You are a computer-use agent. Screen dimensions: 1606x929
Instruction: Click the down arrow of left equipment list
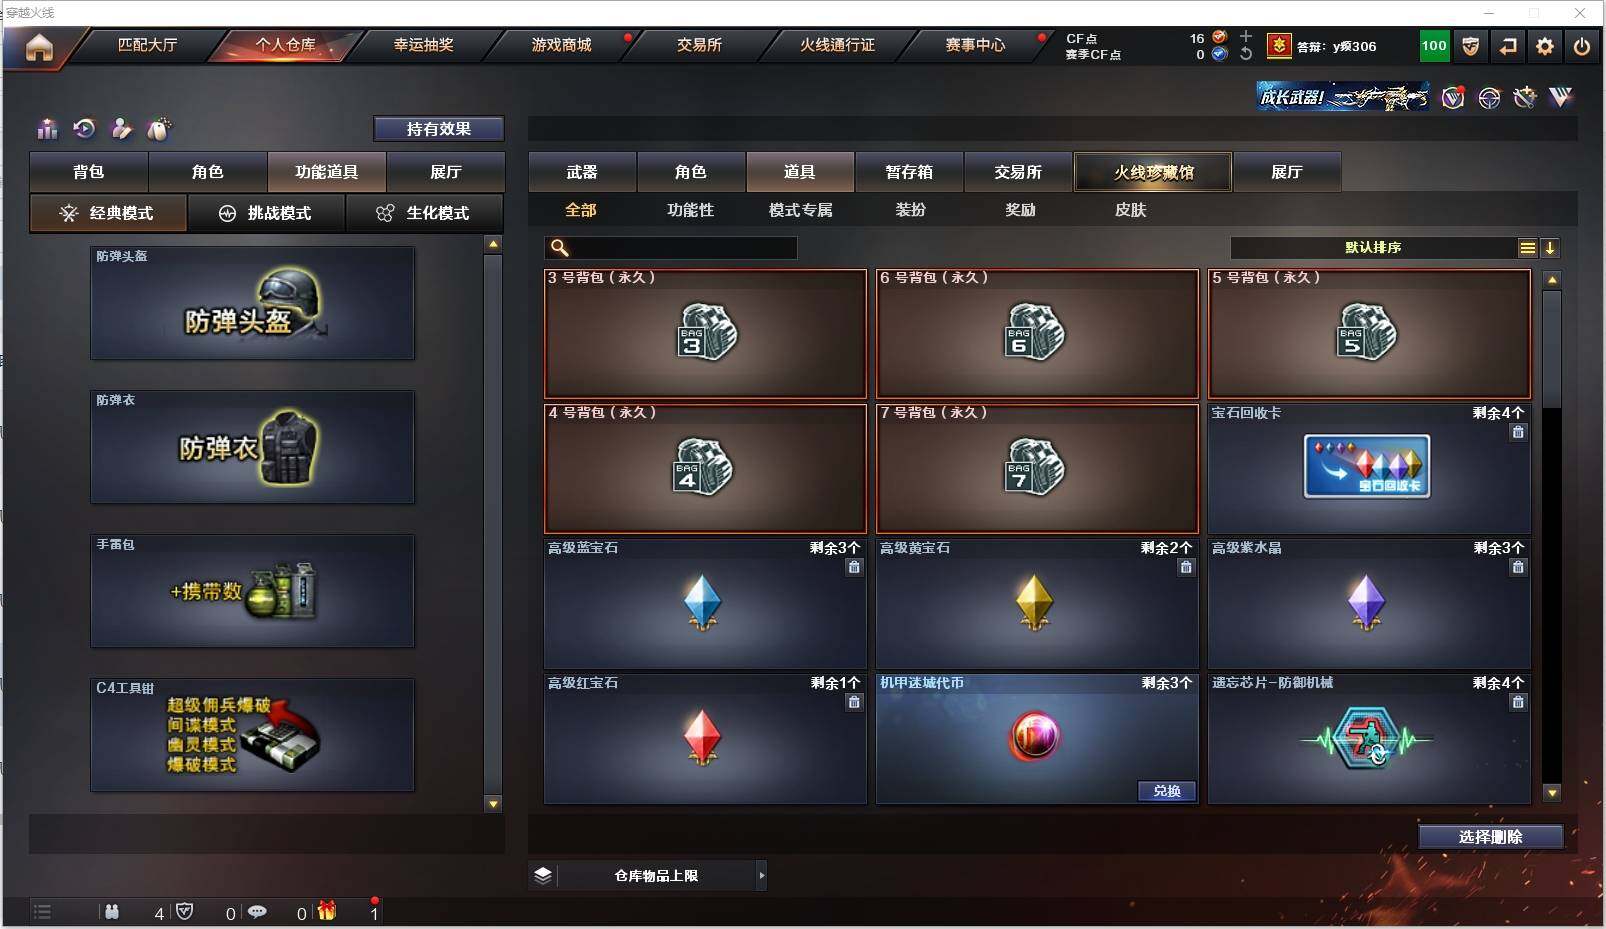point(493,803)
